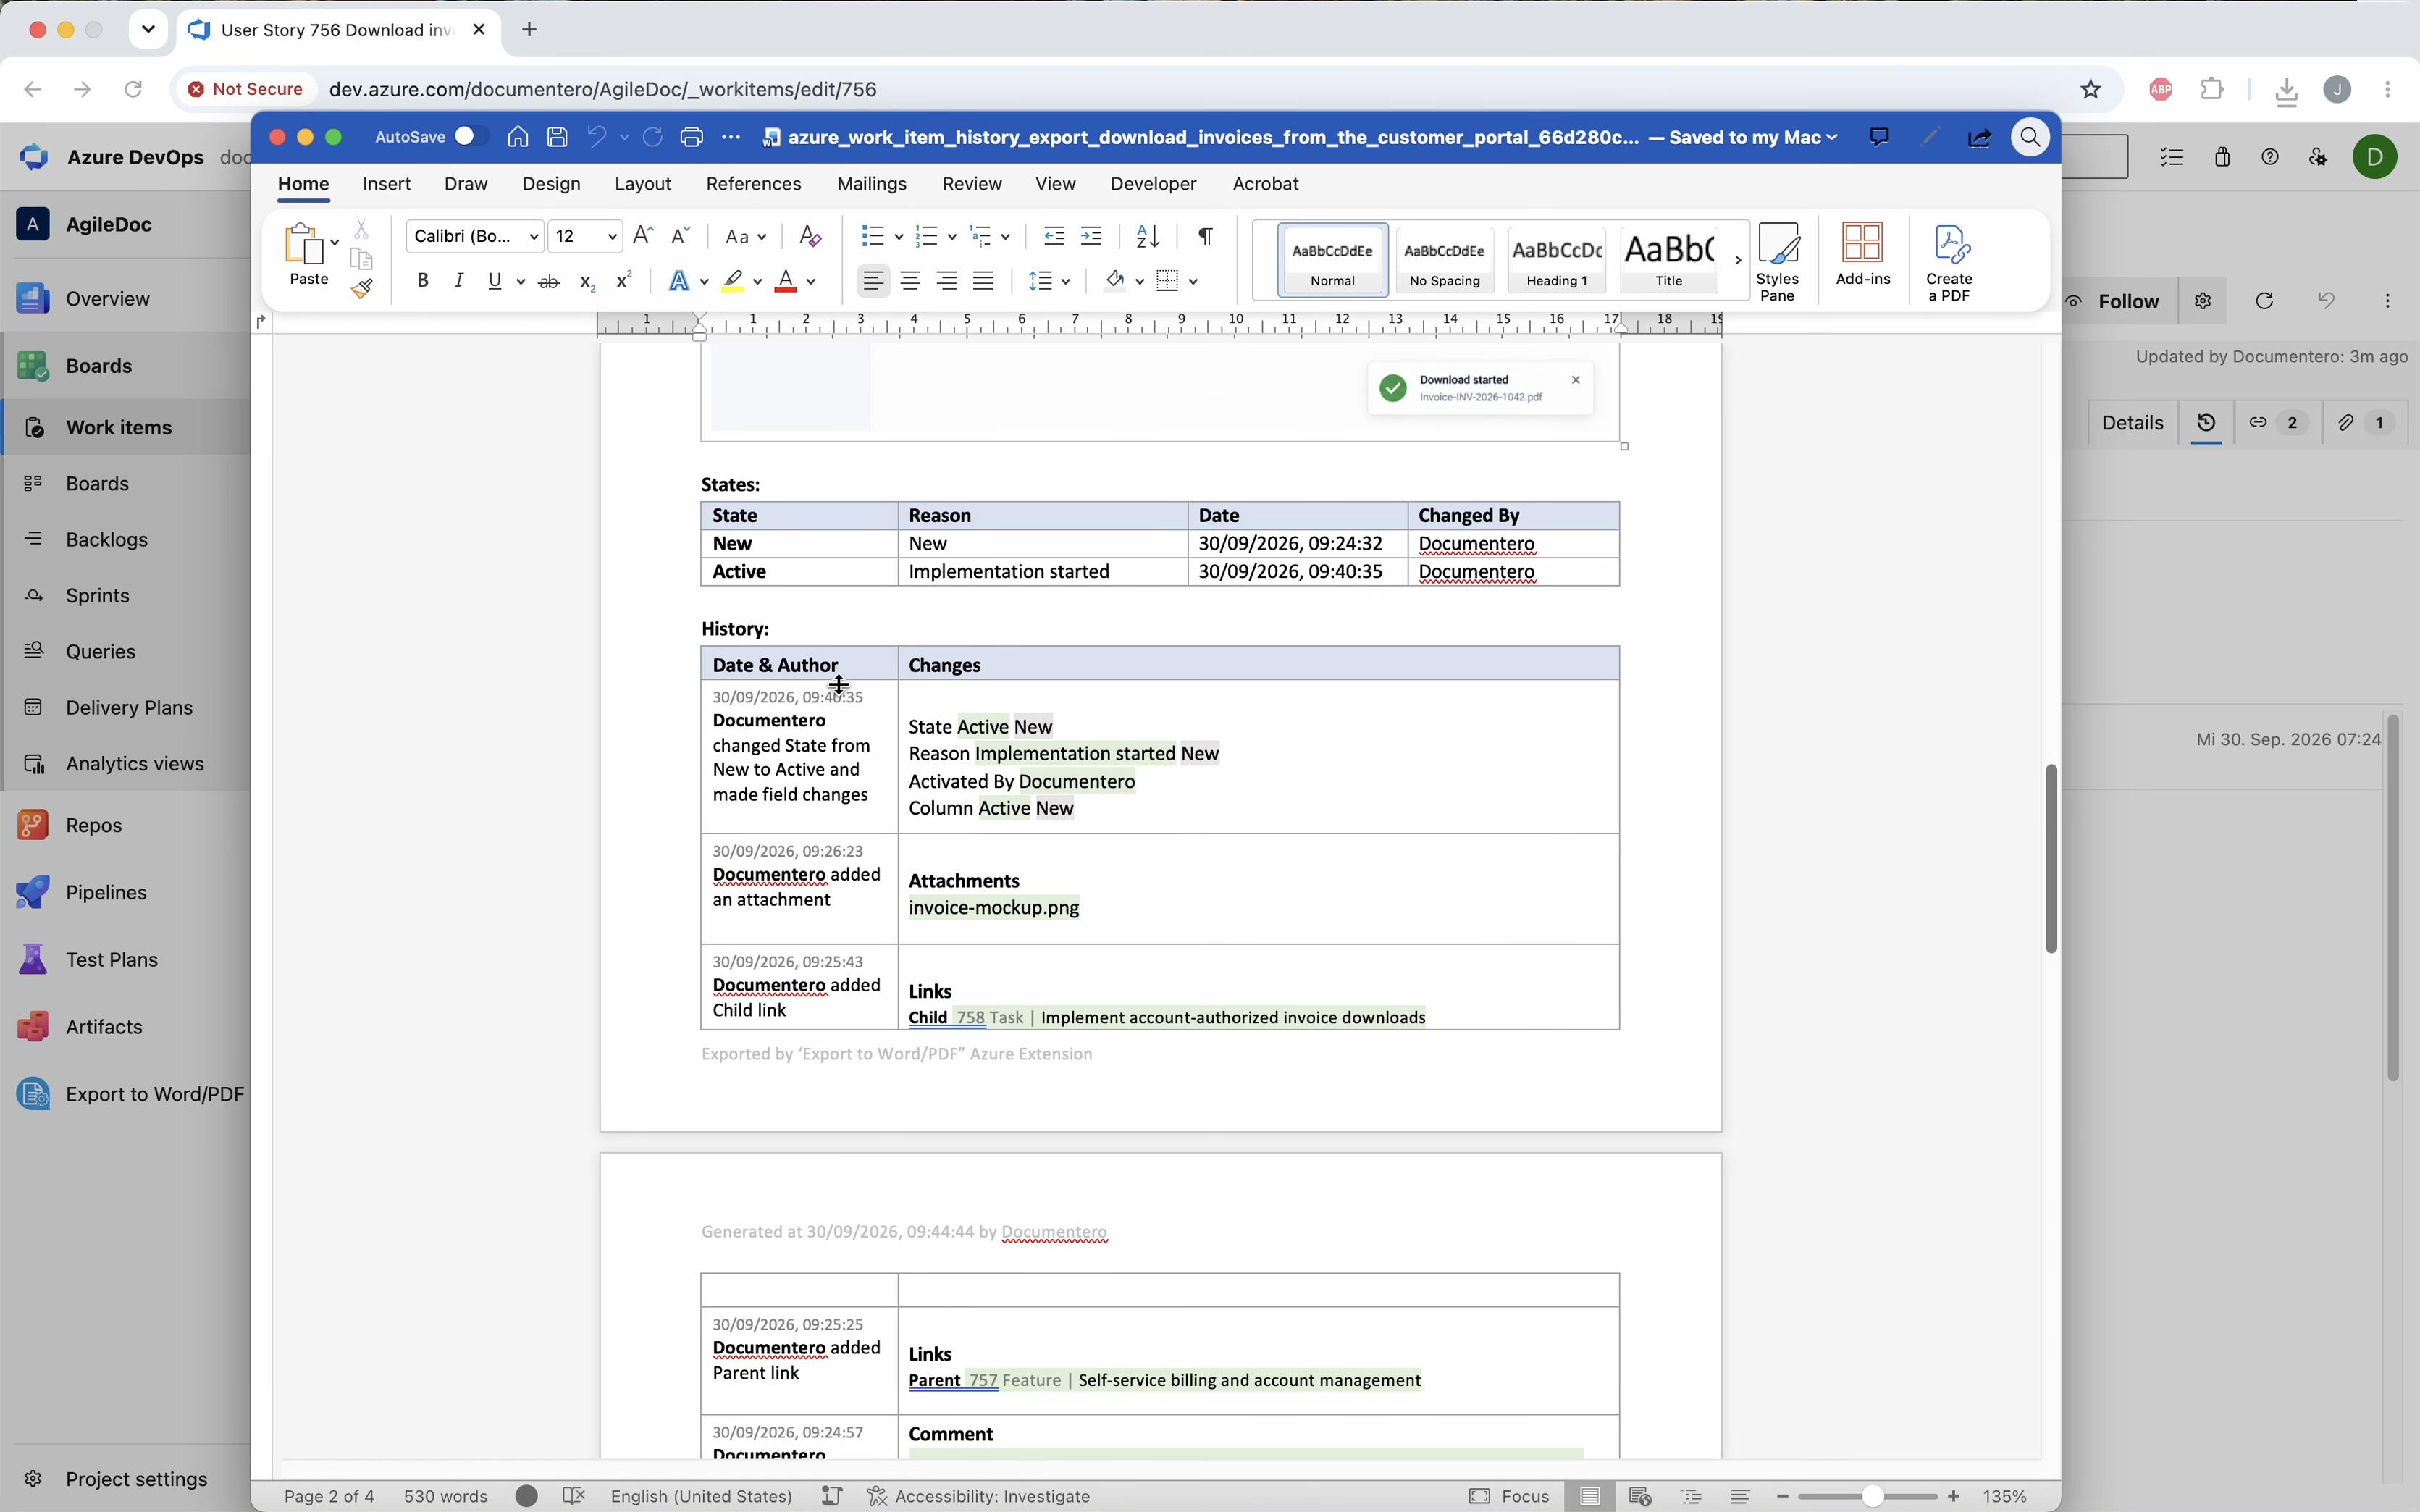The width and height of the screenshot is (2420, 1512).
Task: Open Work items in Azure sidebar
Action: (126, 427)
